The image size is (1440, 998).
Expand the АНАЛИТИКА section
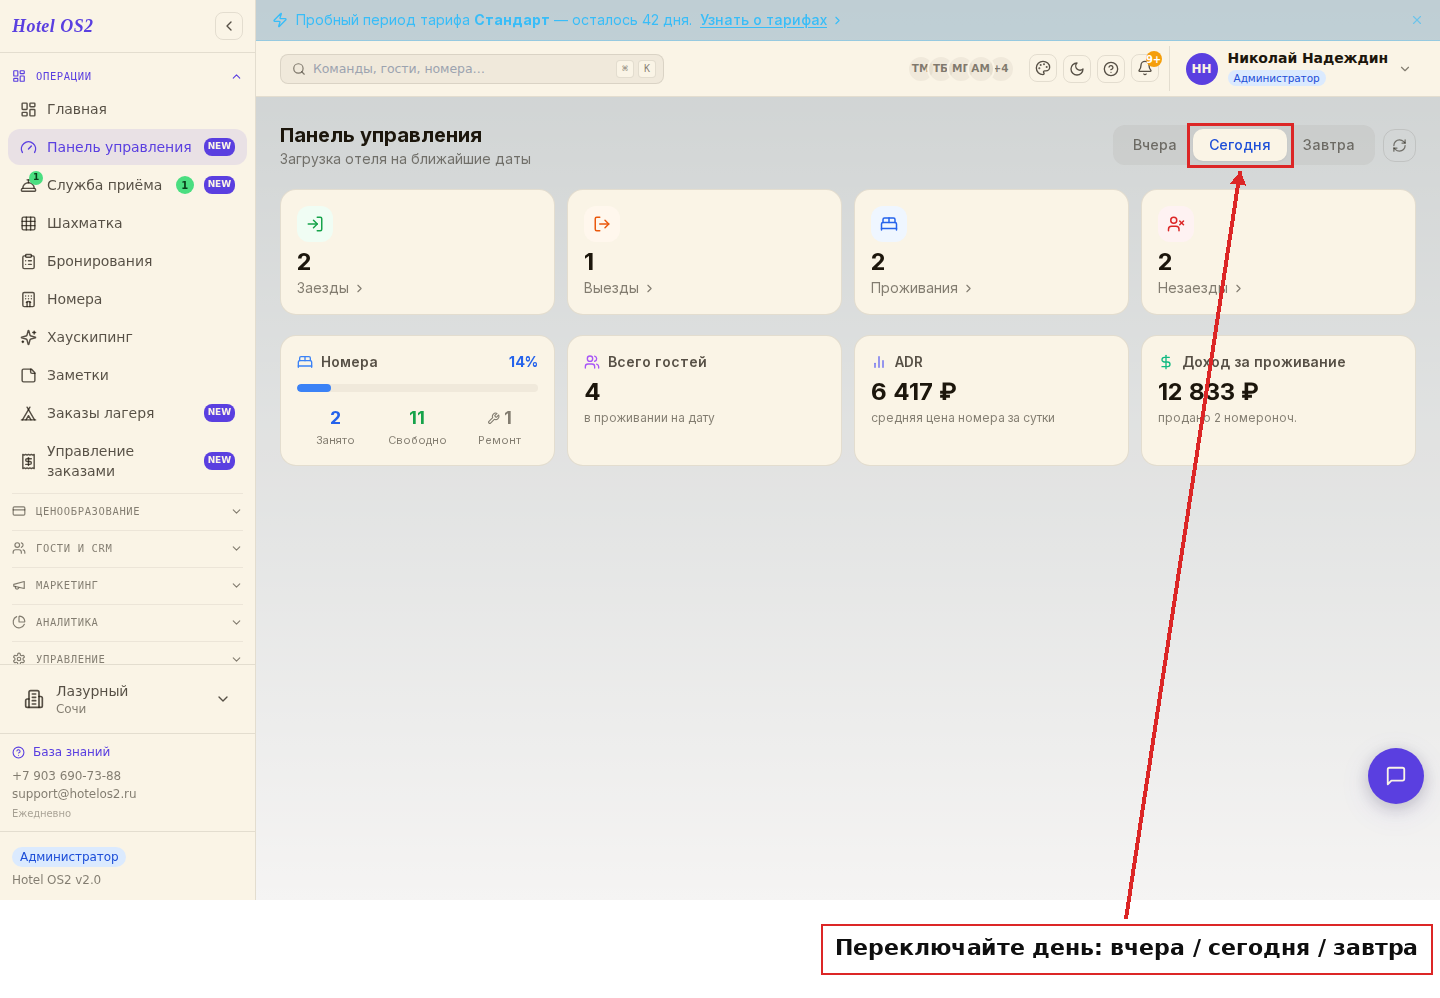[127, 622]
